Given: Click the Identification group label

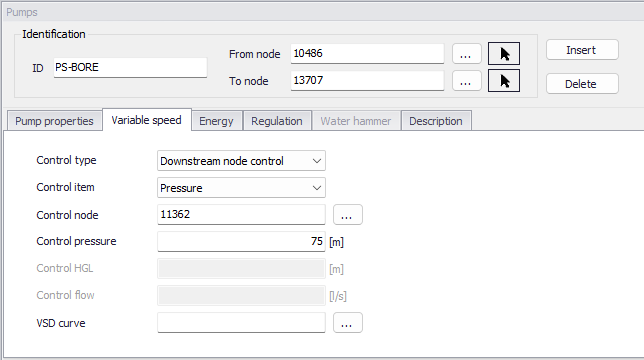Looking at the screenshot, I should tap(54, 34).
